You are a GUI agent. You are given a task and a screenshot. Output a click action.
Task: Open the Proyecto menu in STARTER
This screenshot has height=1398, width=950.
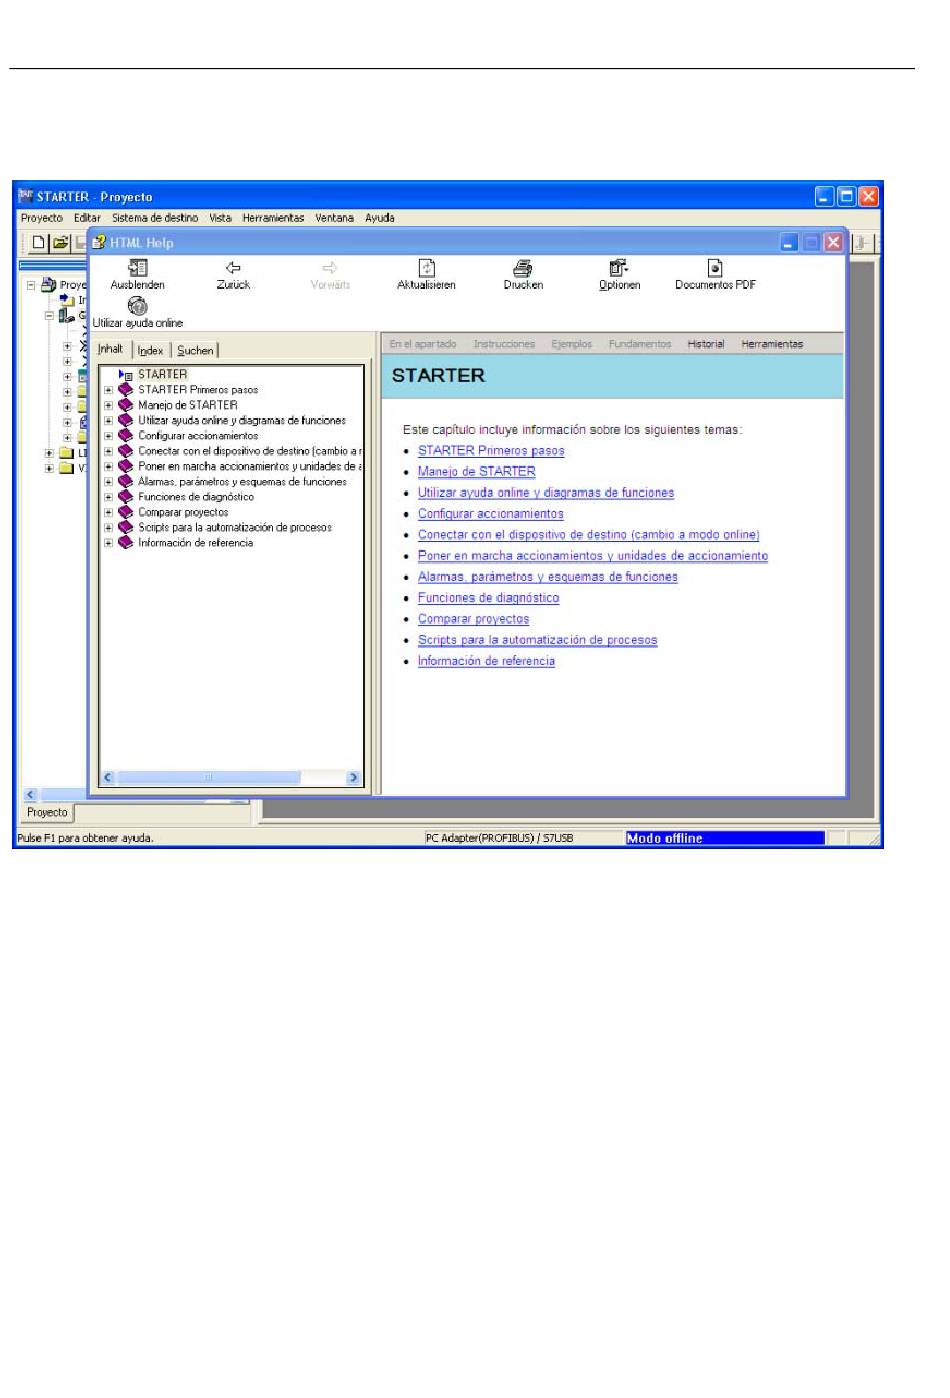[42, 218]
